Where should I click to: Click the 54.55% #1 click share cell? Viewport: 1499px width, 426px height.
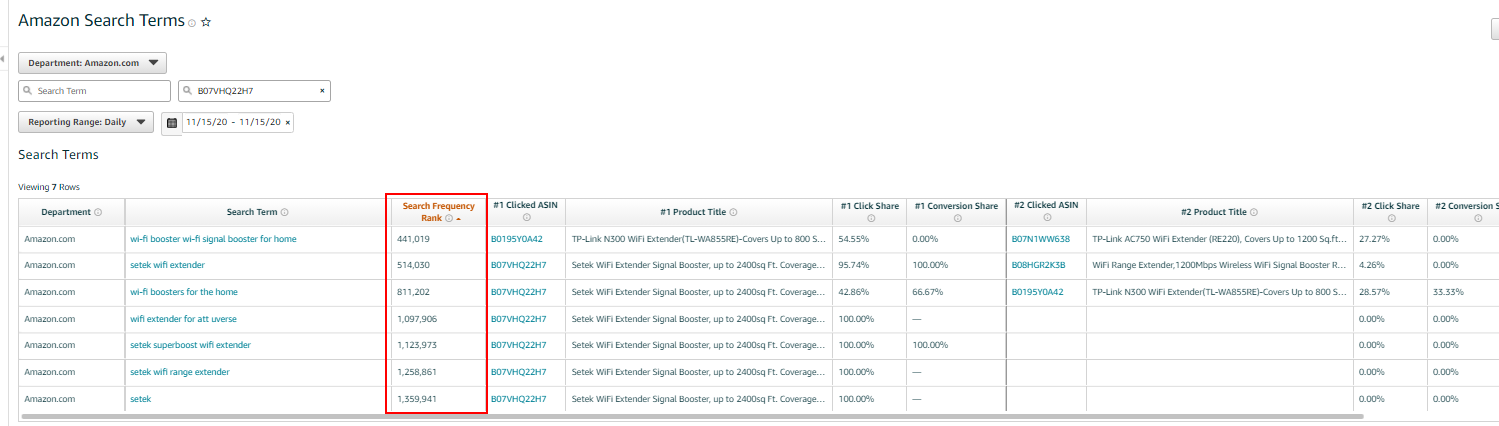pos(852,239)
